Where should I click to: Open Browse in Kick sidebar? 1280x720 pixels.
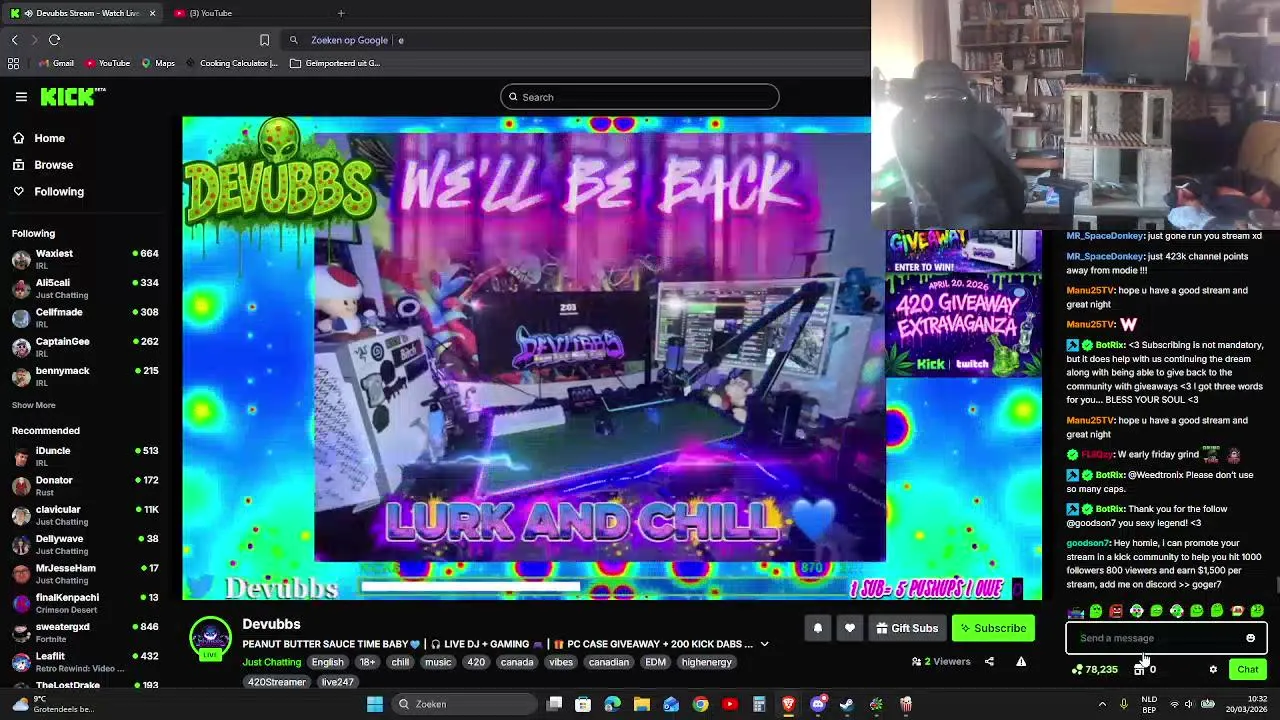coord(44,165)
